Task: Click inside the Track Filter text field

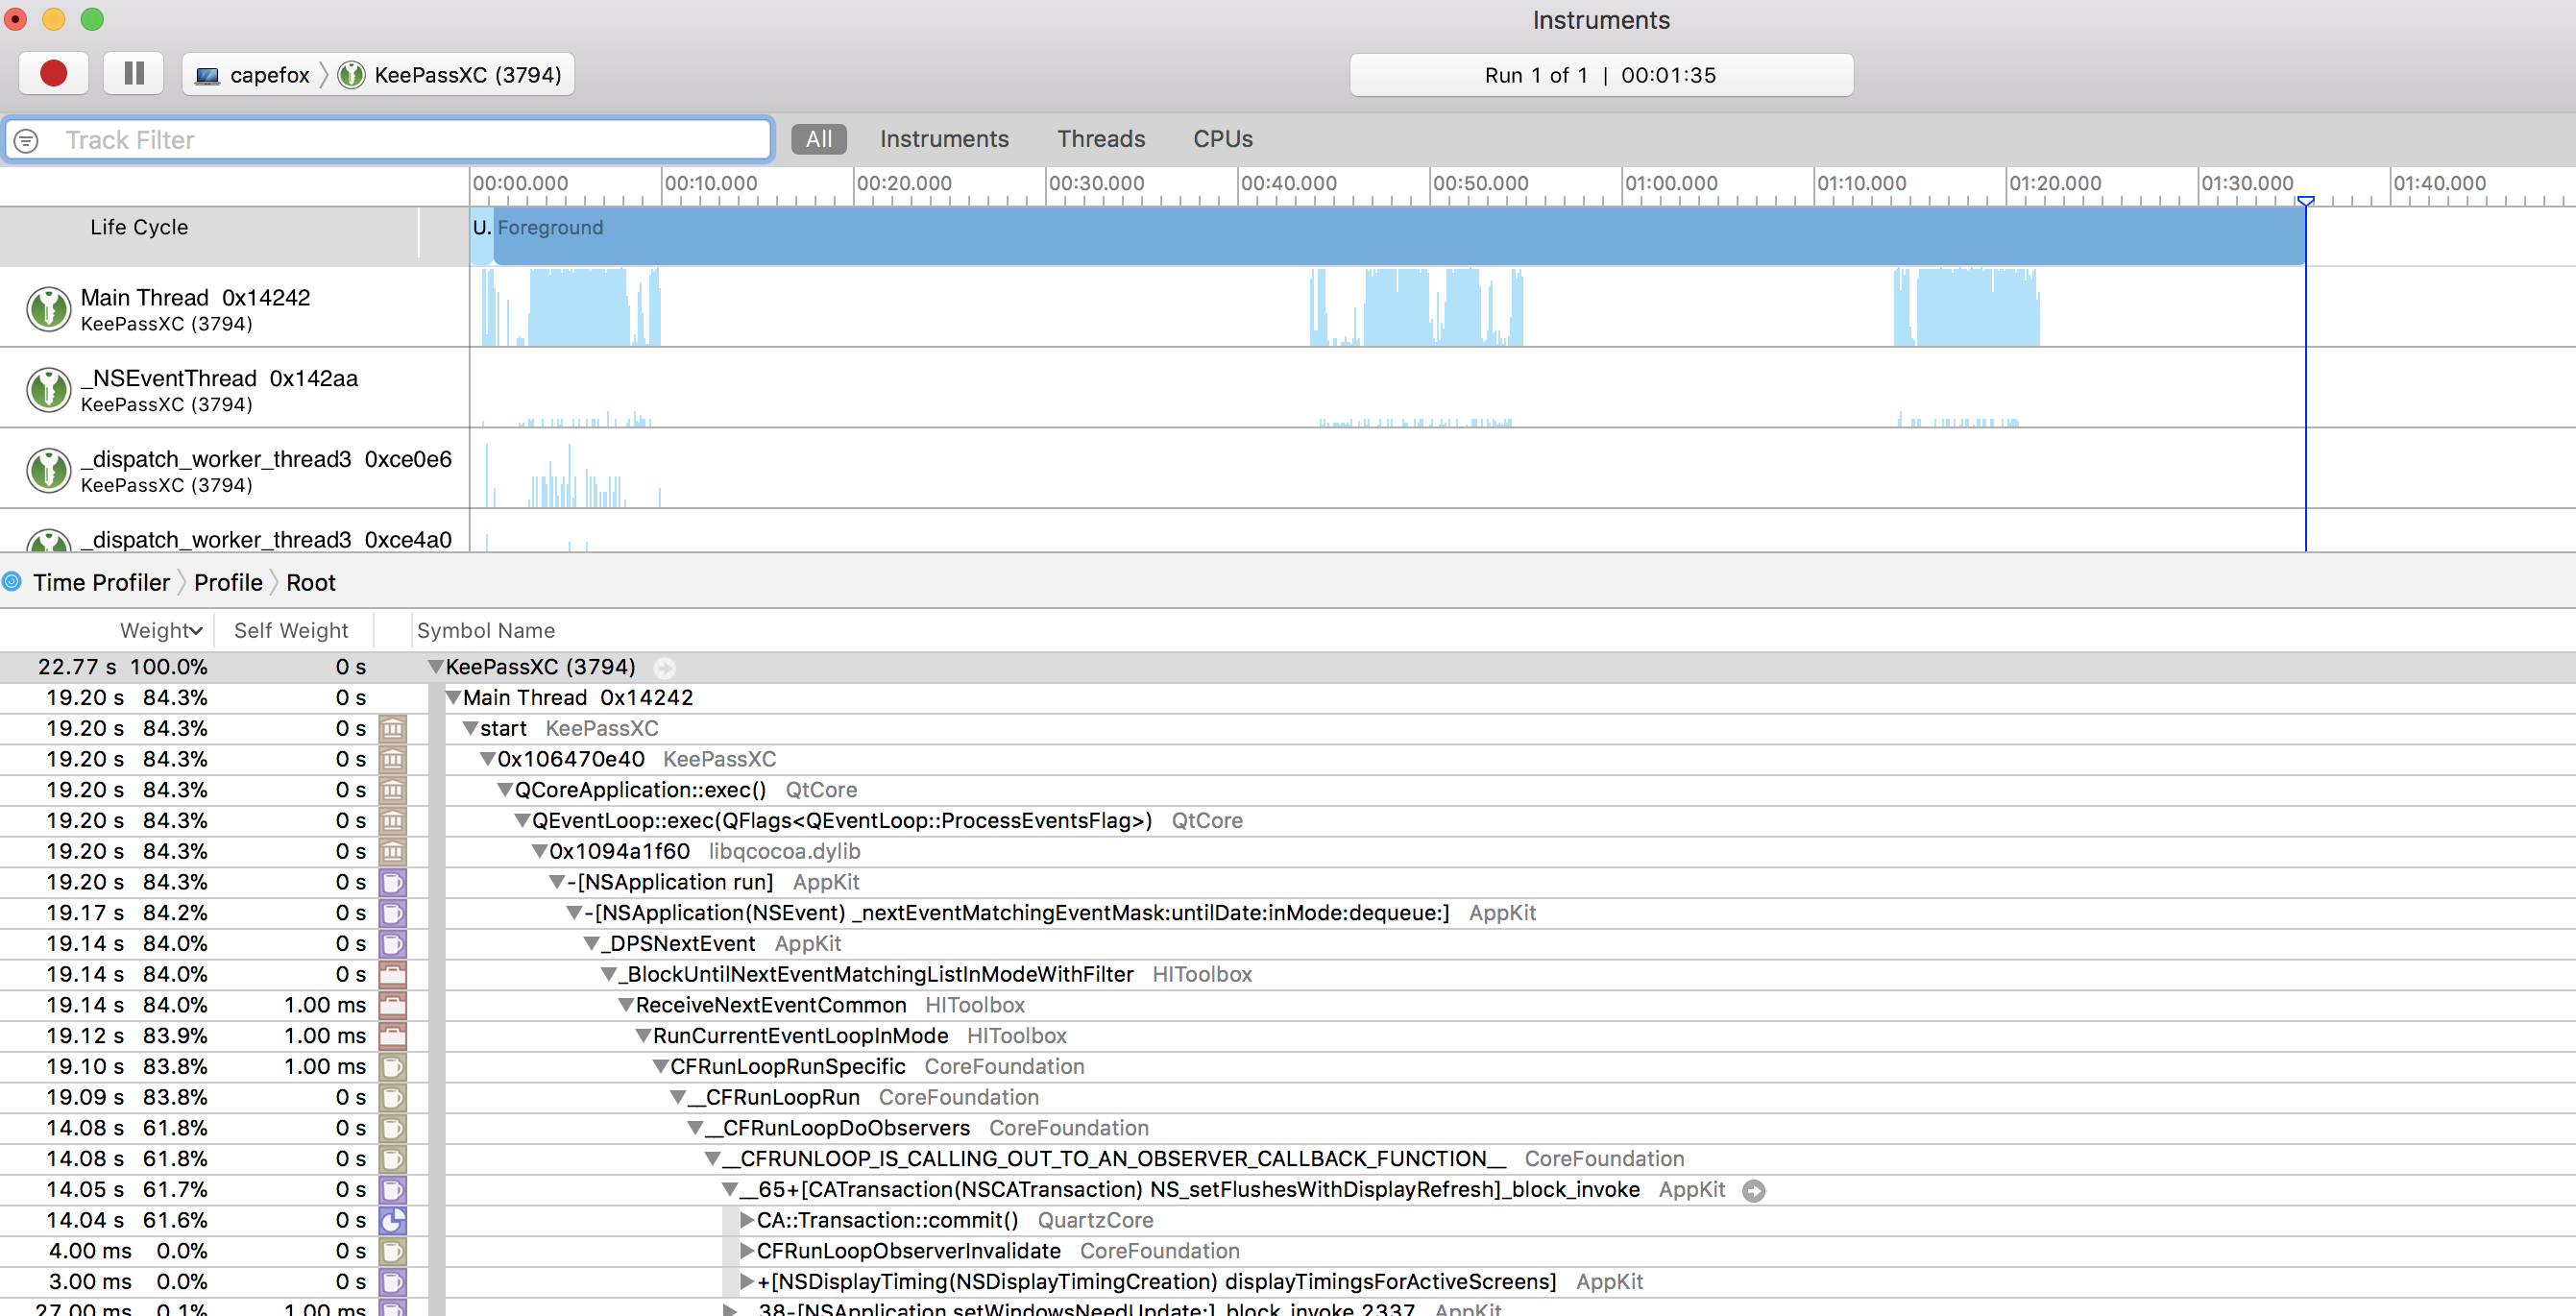Action: [x=400, y=140]
